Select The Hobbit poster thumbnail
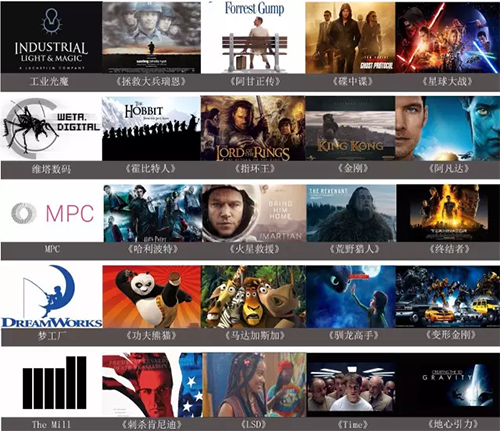 coord(151,129)
